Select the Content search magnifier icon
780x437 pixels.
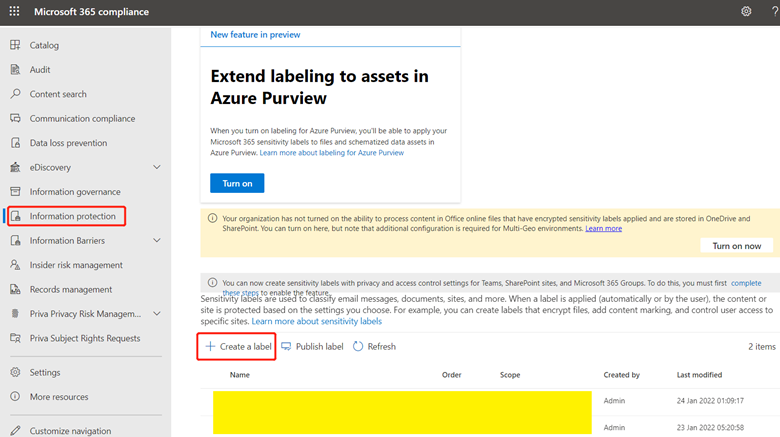click(15, 94)
